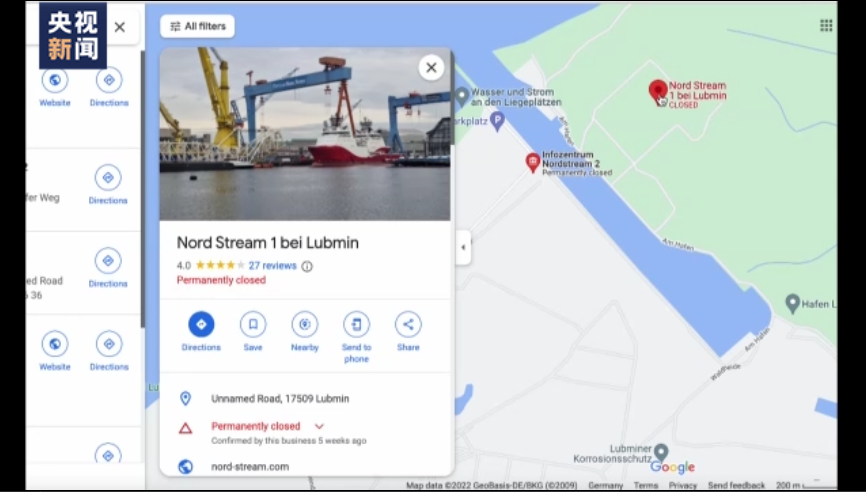The height and width of the screenshot is (492, 866).
Task: Click the Permanently closed status under rating
Action: [x=221, y=280]
